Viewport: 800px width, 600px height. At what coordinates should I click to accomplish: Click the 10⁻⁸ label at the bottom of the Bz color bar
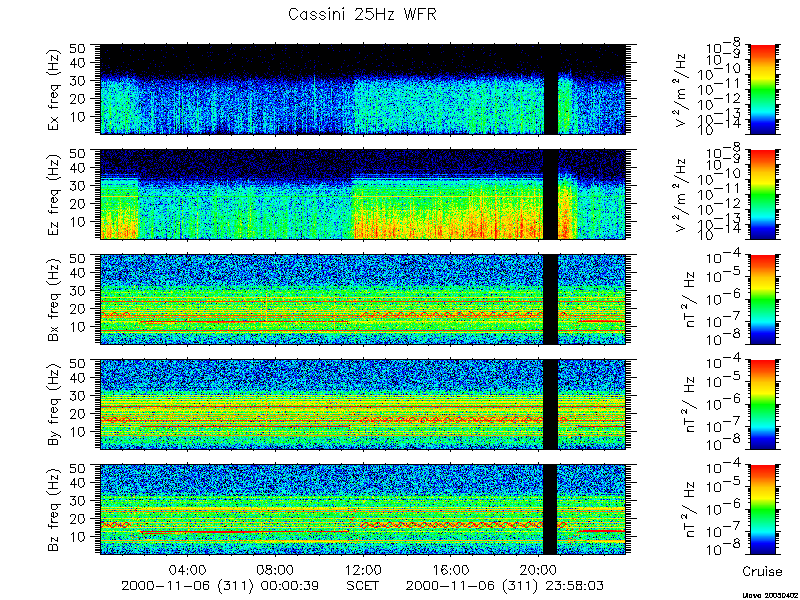[724, 550]
